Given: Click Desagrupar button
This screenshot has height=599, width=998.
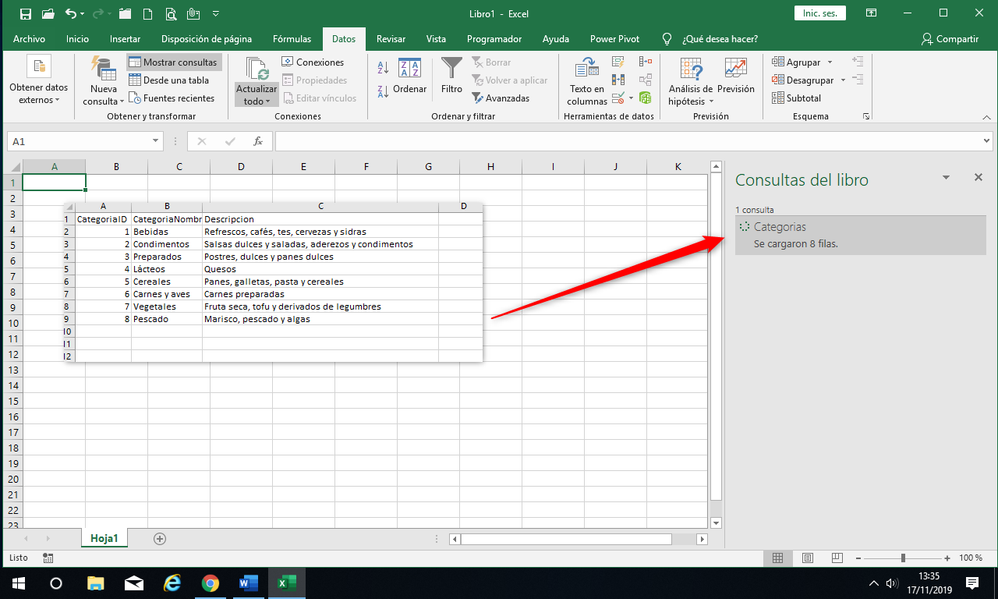Looking at the screenshot, I should [x=802, y=80].
